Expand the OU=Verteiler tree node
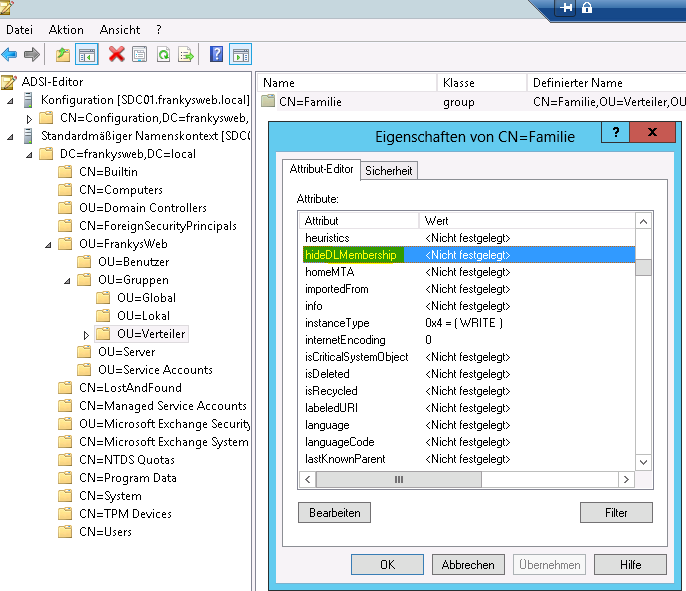 (x=86, y=334)
